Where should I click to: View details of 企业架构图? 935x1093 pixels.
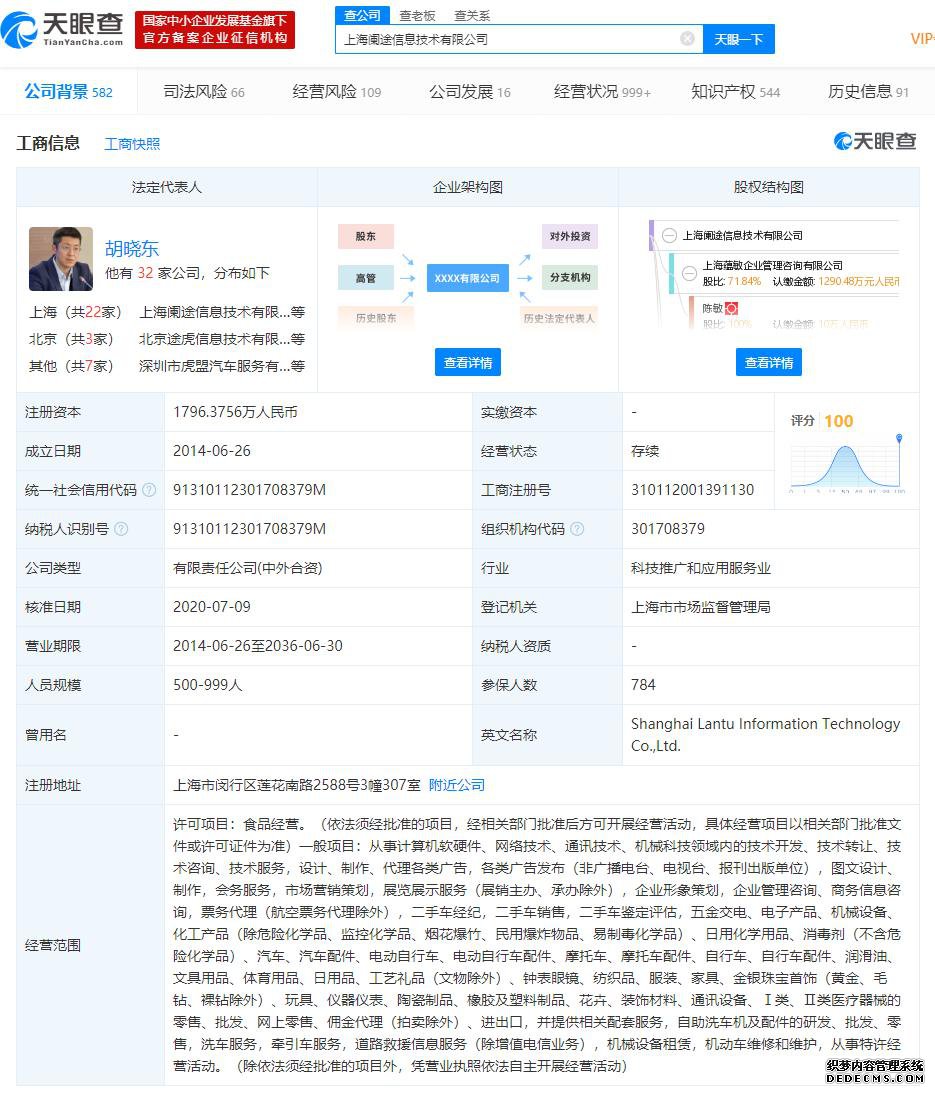pyautogui.click(x=468, y=362)
